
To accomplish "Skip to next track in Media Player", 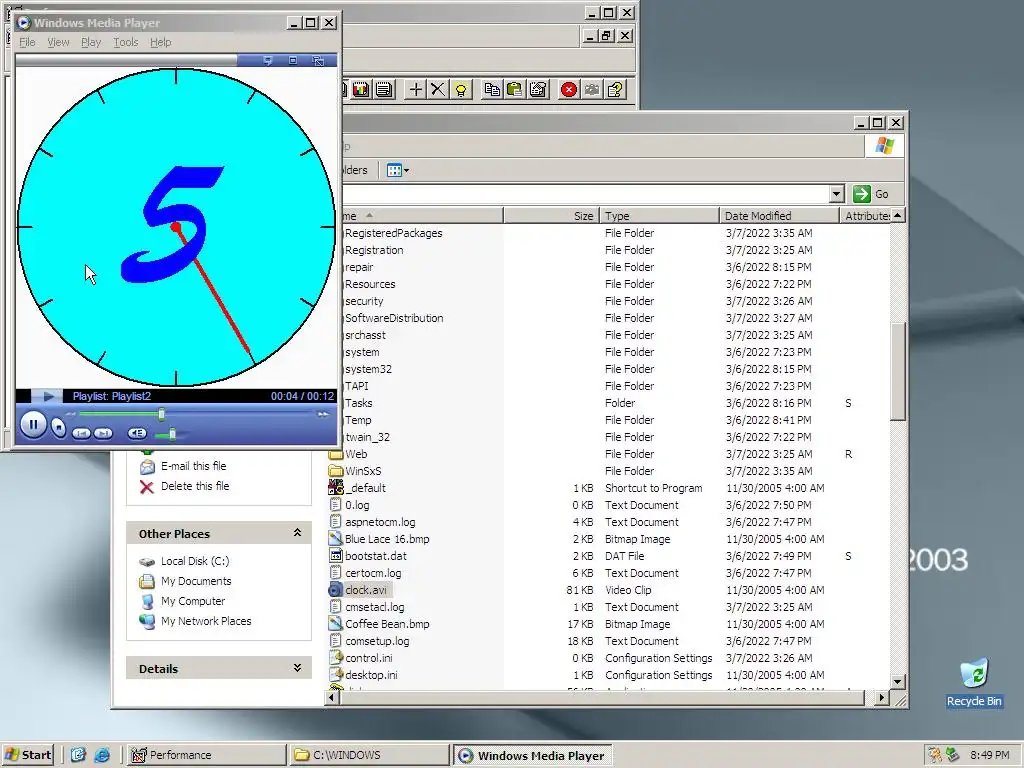I will click(x=103, y=433).
